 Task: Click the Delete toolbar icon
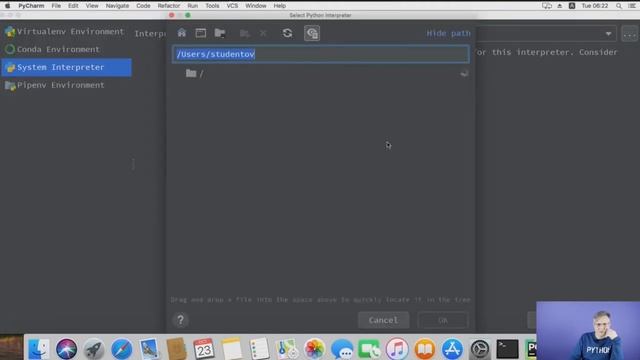point(263,33)
